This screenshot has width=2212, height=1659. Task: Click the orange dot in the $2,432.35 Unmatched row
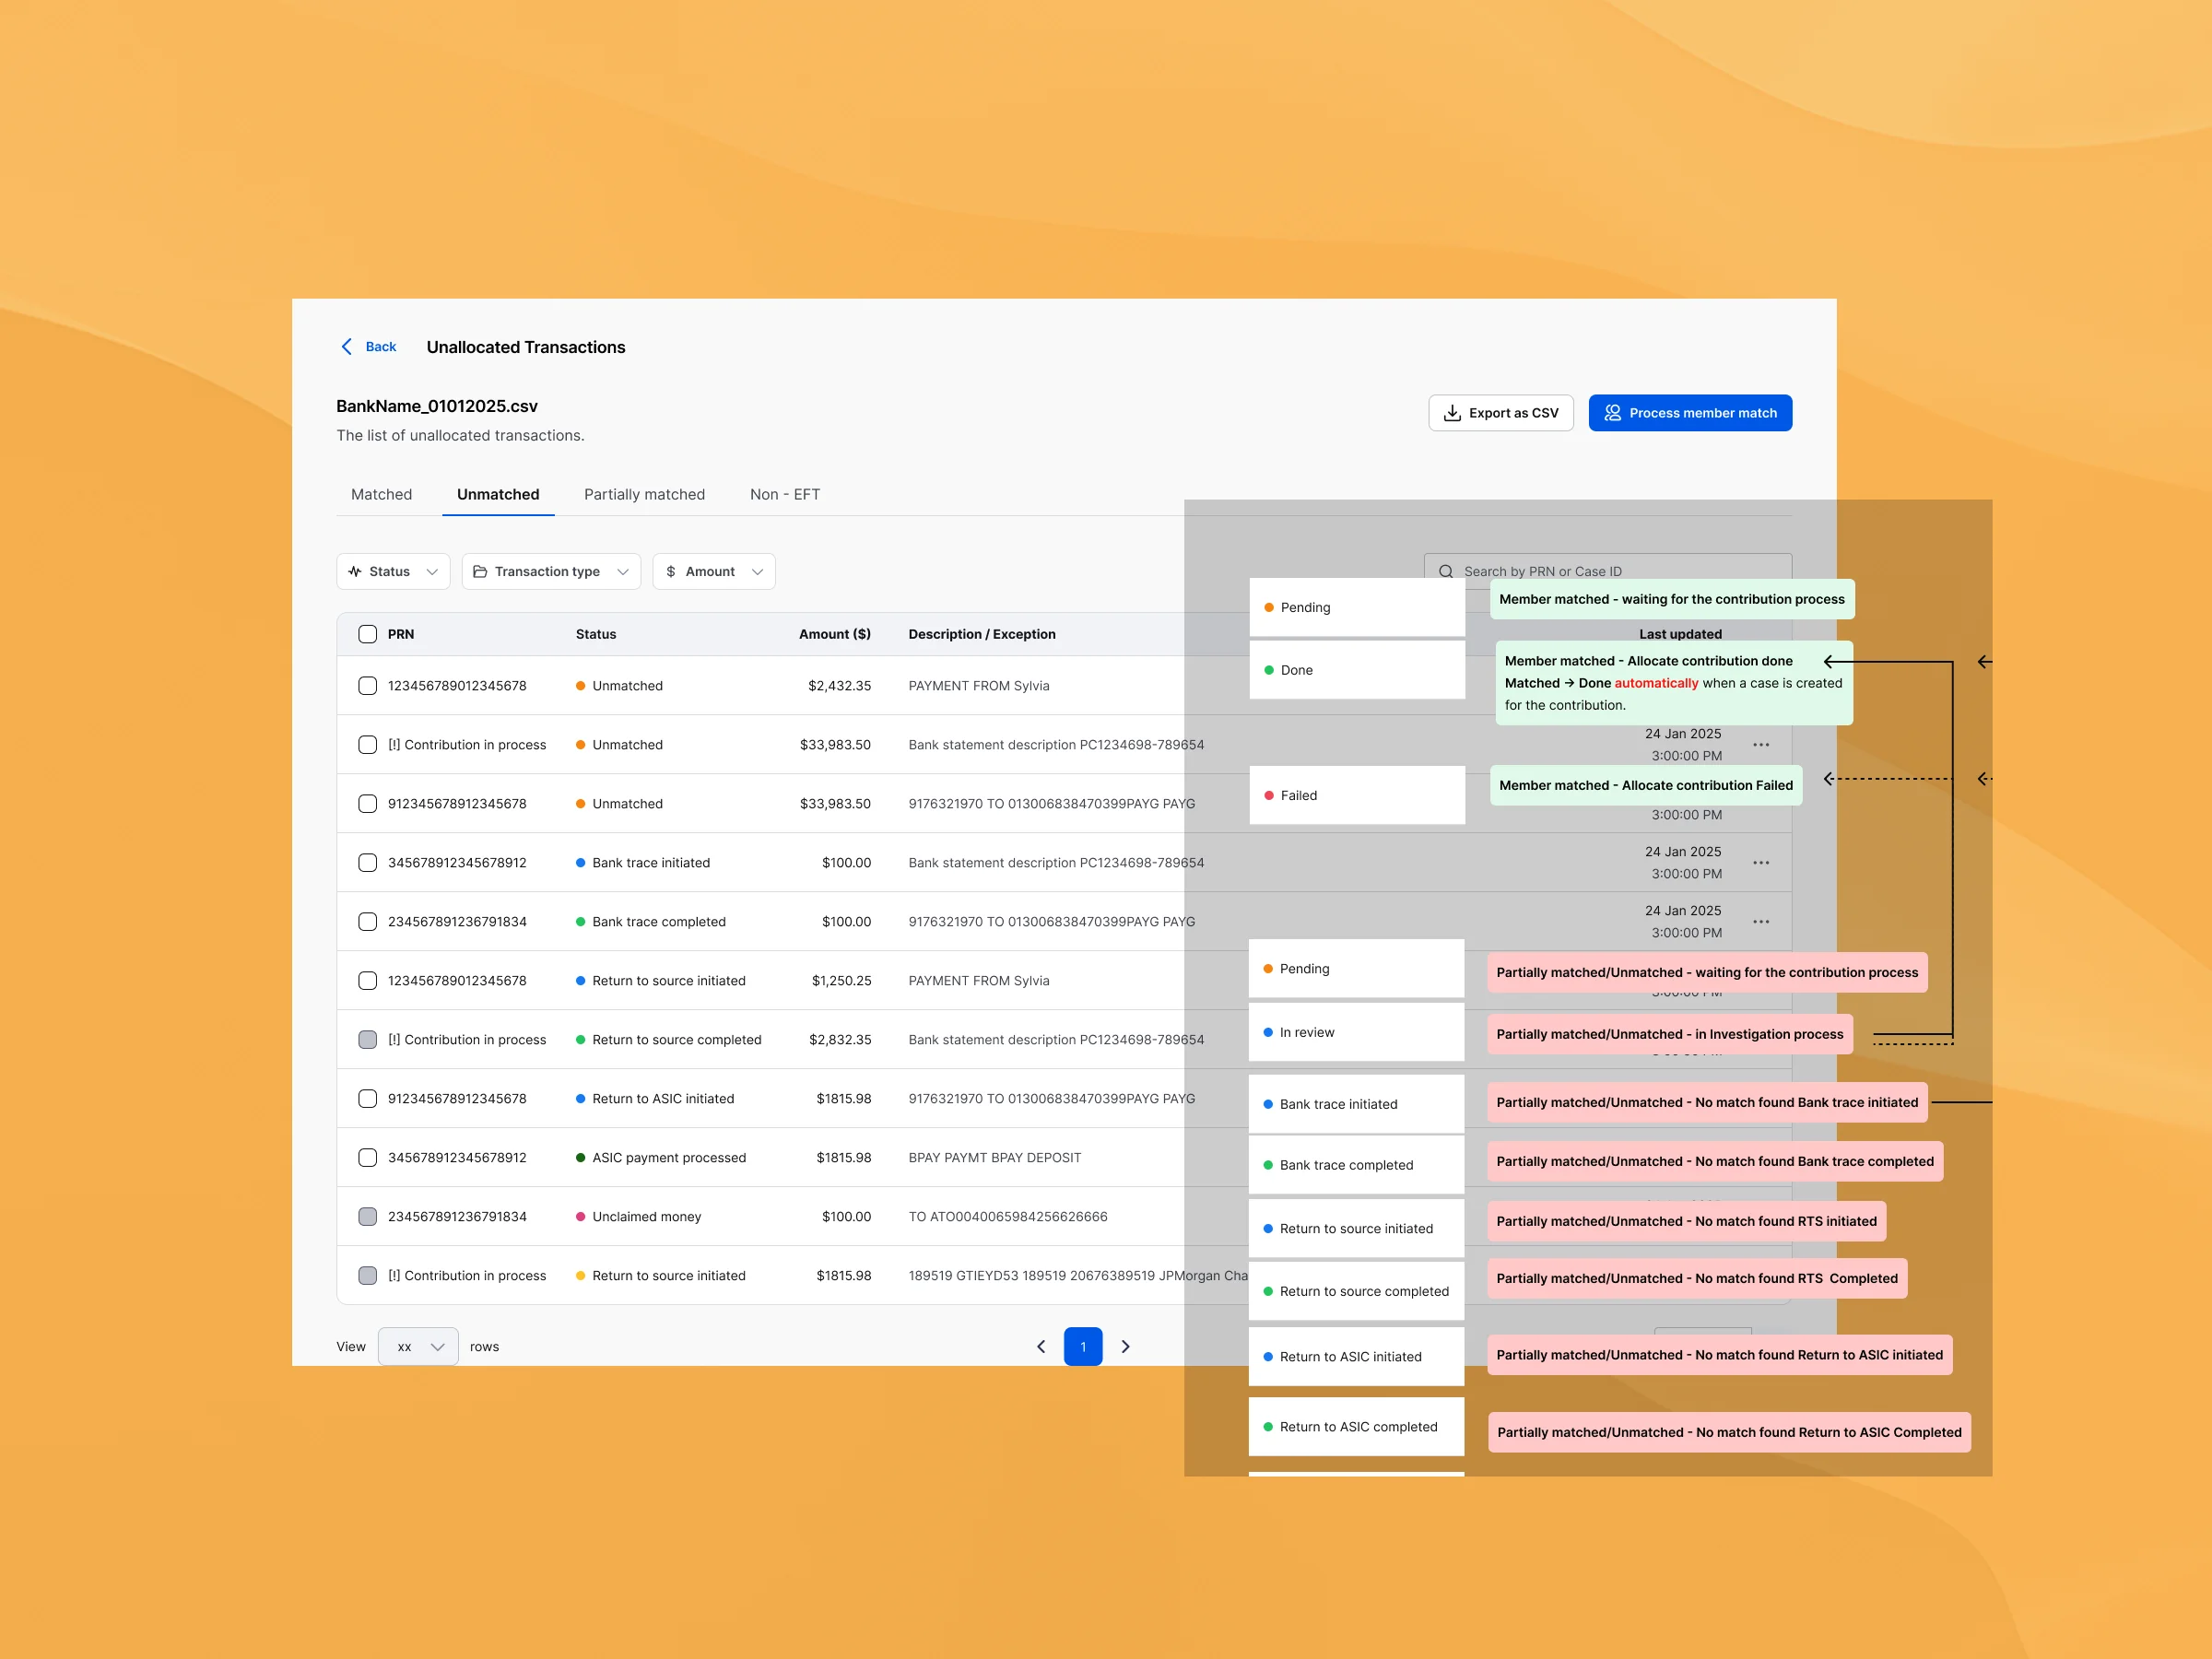tap(580, 686)
